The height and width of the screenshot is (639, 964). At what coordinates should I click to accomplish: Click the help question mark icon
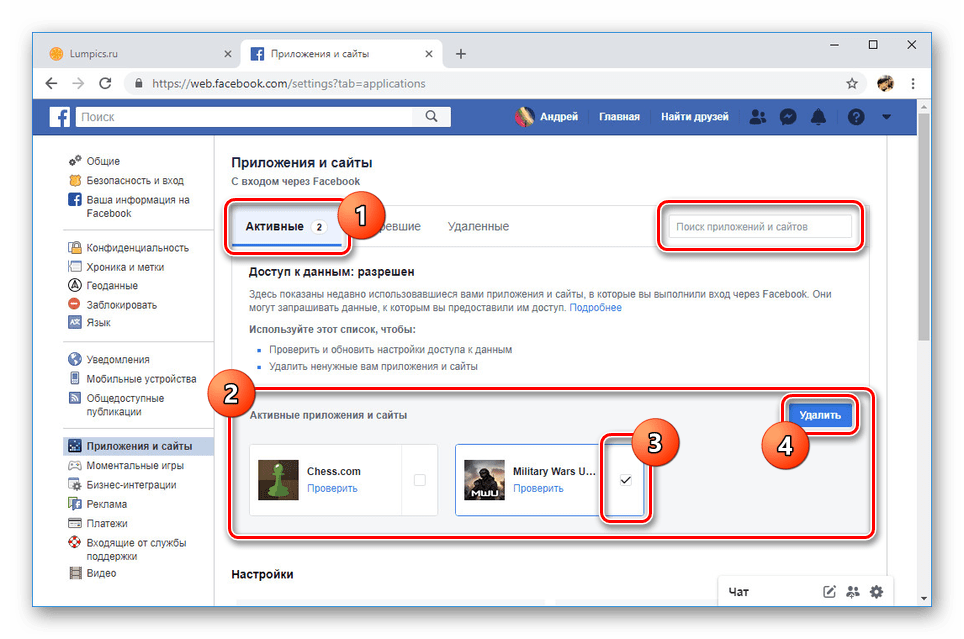(x=855, y=117)
